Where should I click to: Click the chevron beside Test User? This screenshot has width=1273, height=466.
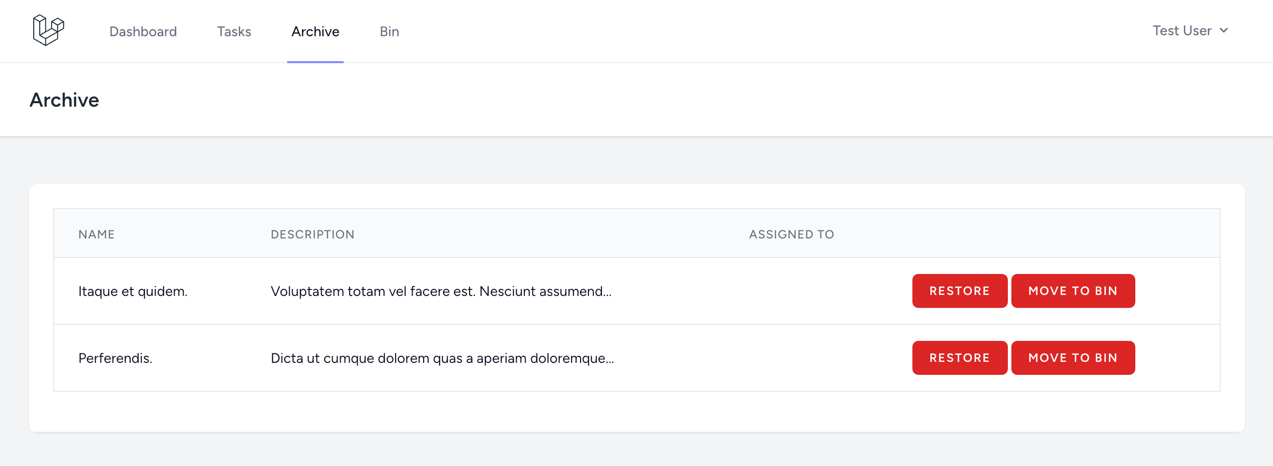coord(1224,31)
